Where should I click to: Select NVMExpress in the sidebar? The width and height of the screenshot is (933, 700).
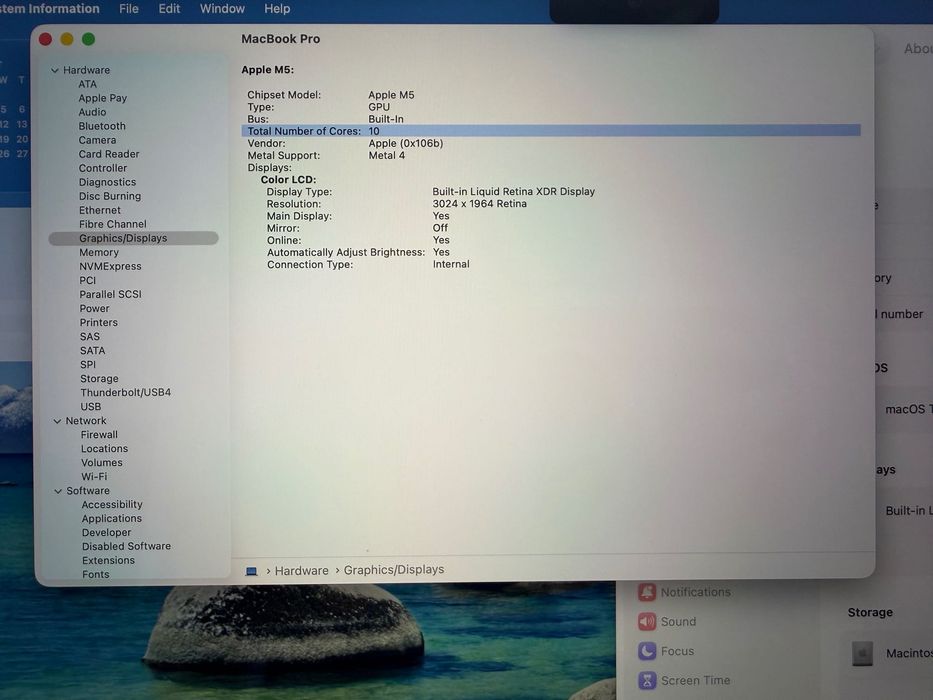click(x=110, y=266)
